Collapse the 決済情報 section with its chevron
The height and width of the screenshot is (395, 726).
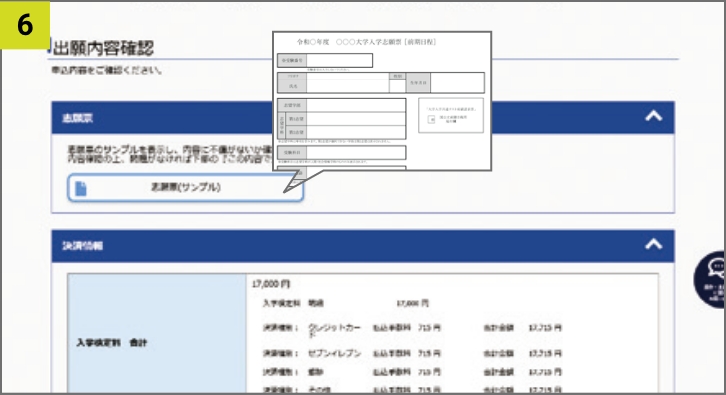[653, 244]
